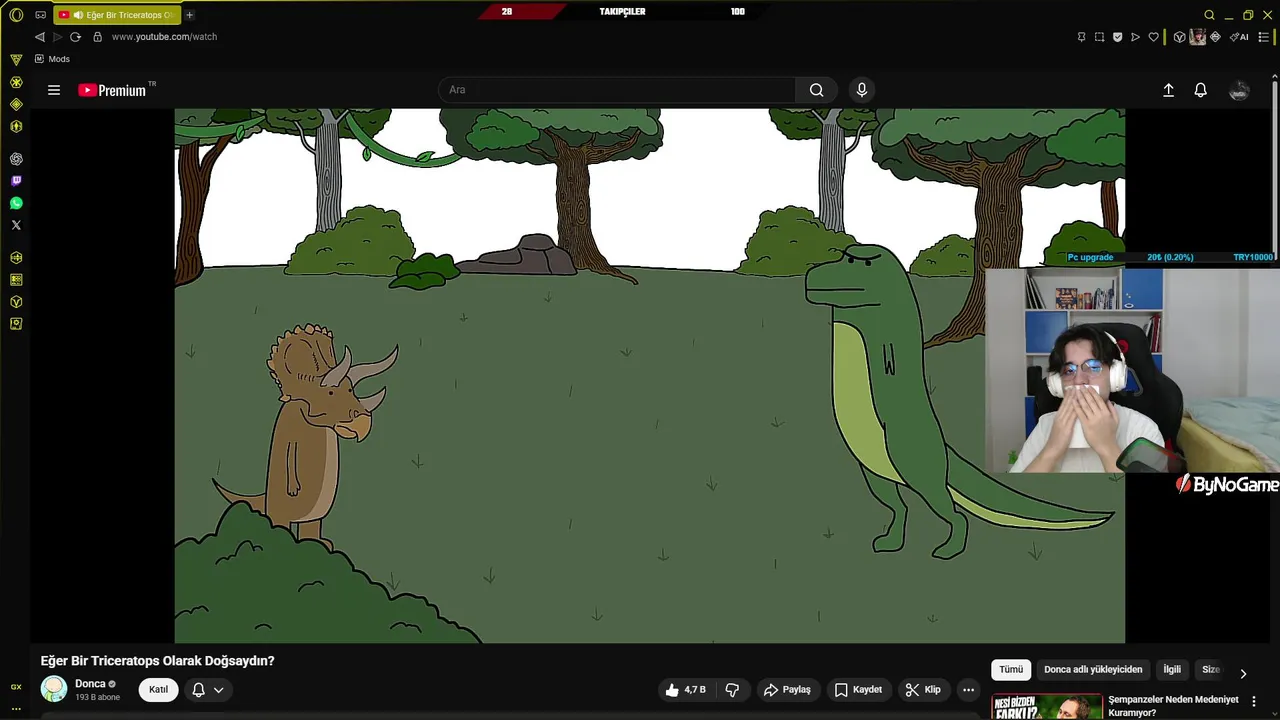This screenshot has width=1280, height=720.
Task: Like the video with the 4,7 B thumbs-up
Action: pos(686,690)
